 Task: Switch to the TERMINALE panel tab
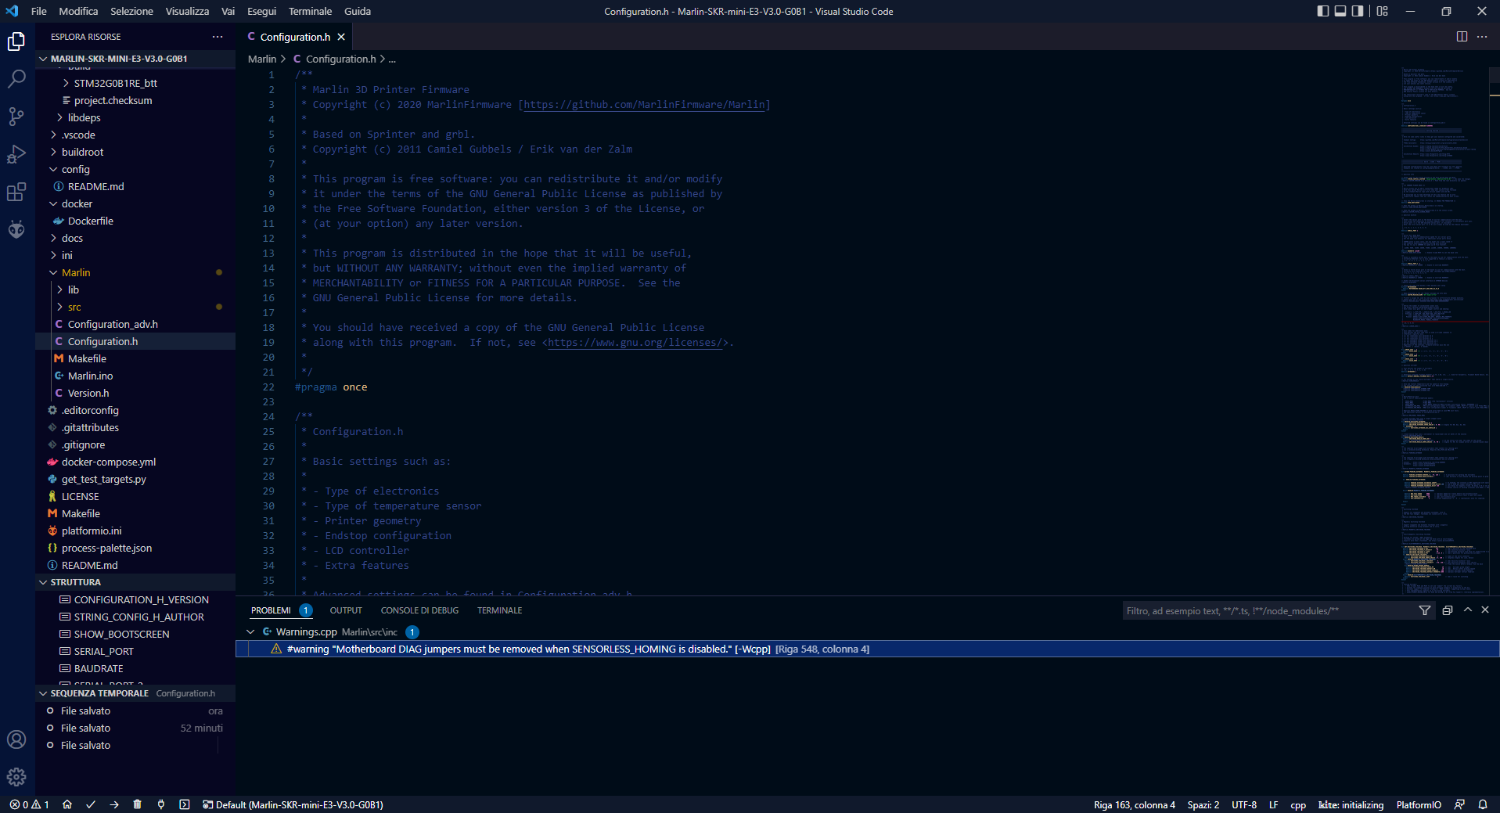[x=500, y=610]
